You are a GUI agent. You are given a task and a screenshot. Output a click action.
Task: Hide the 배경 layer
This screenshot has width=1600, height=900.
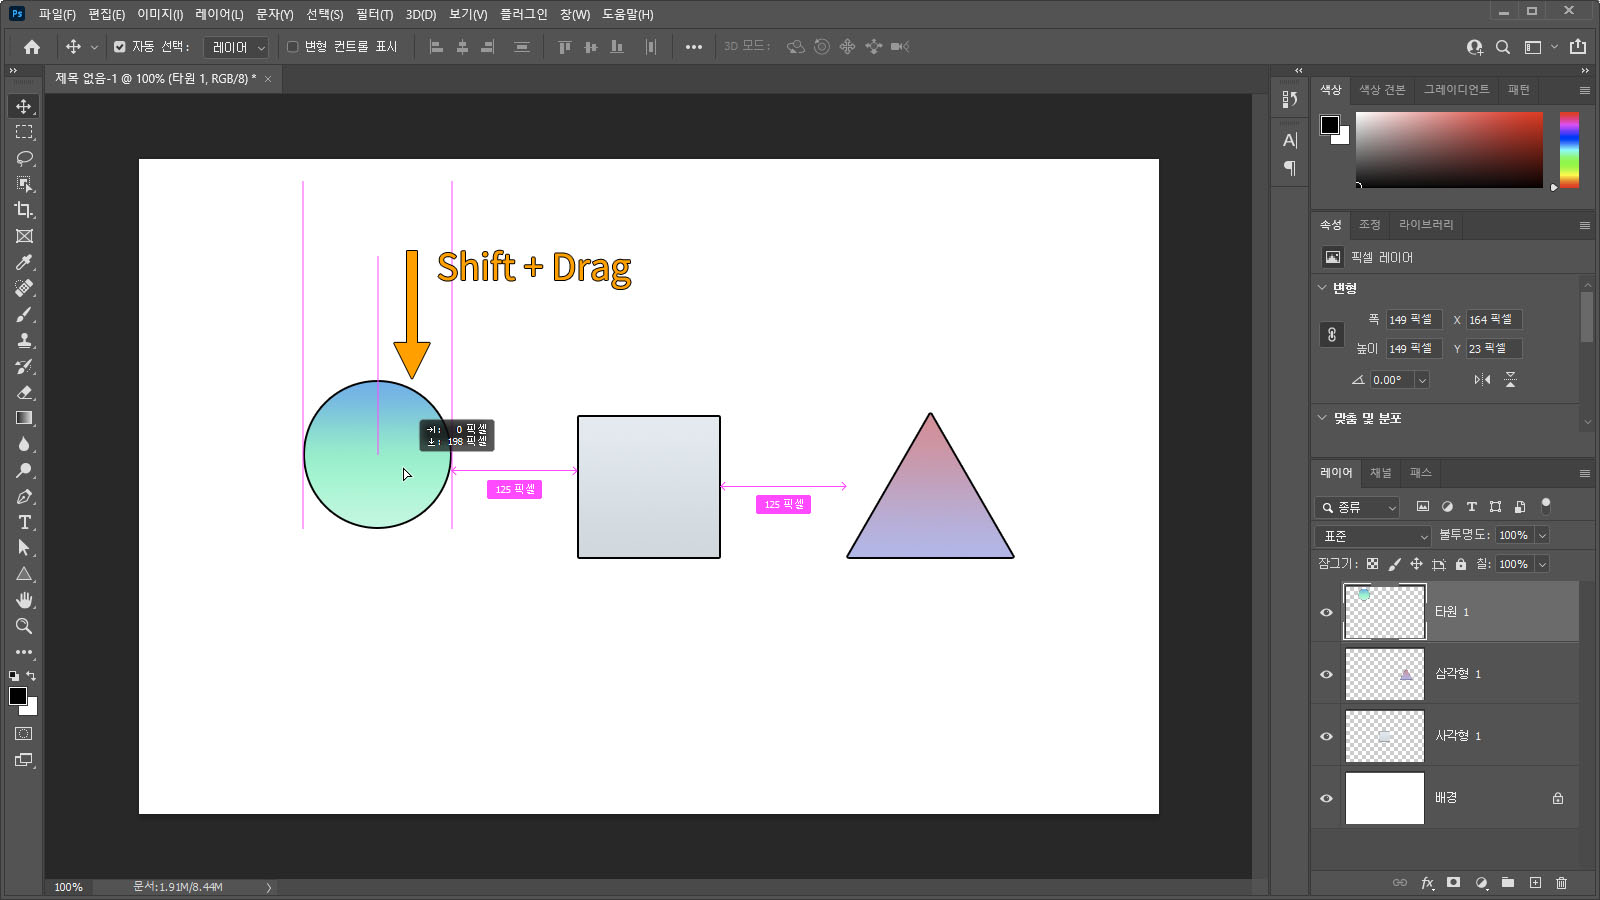1327,798
